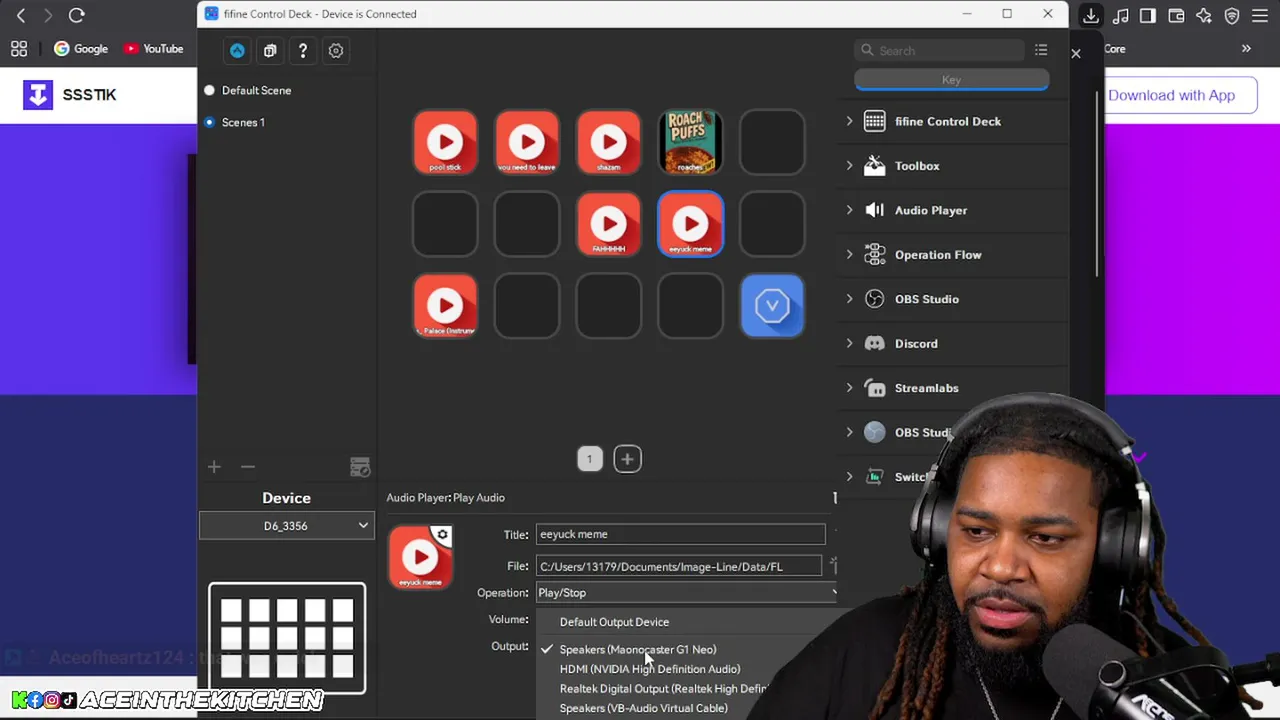
Task: Expand the Toolbox category
Action: pos(850,166)
